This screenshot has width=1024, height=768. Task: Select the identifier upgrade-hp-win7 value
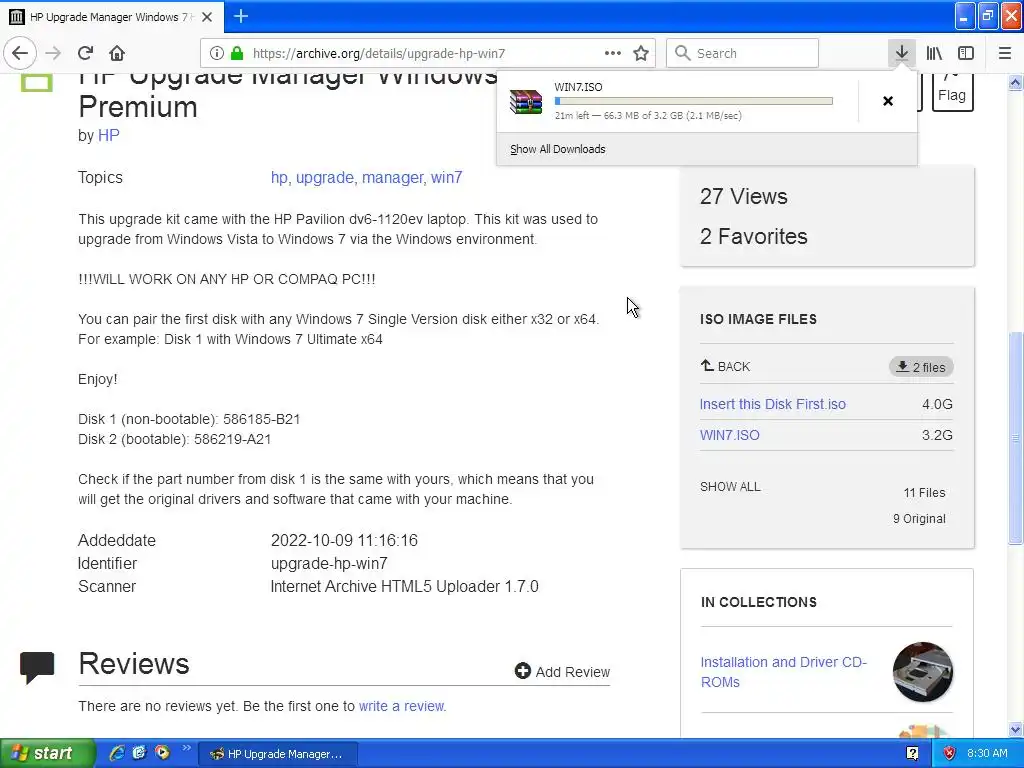329,564
